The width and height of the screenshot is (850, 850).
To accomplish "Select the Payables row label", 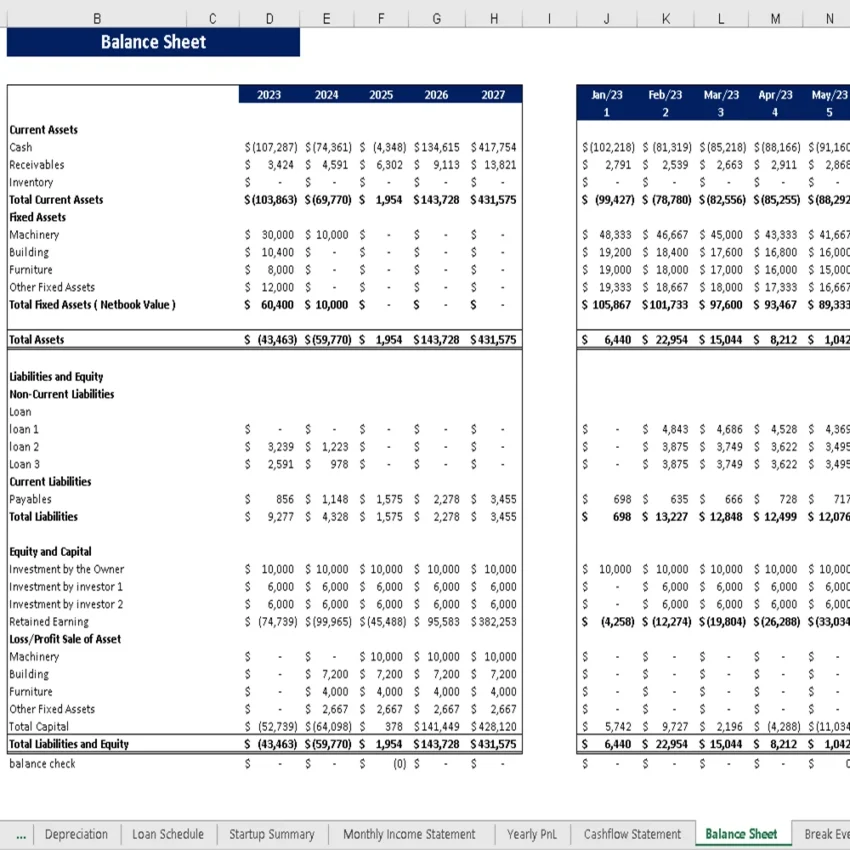I will tap(29, 499).
